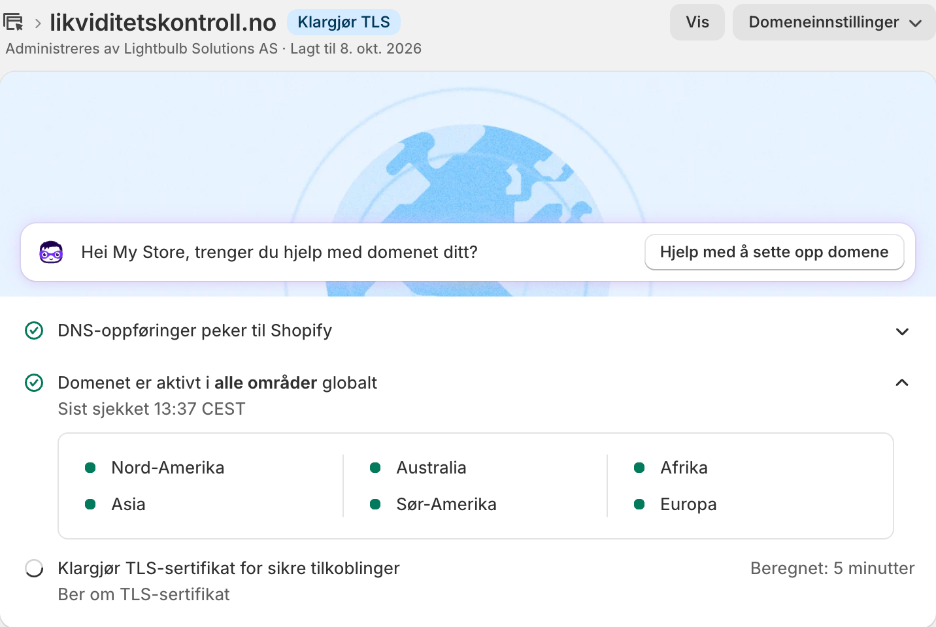Click the green status dot for Australia
Viewport: 936px width, 627px height.
pyautogui.click(x=375, y=468)
